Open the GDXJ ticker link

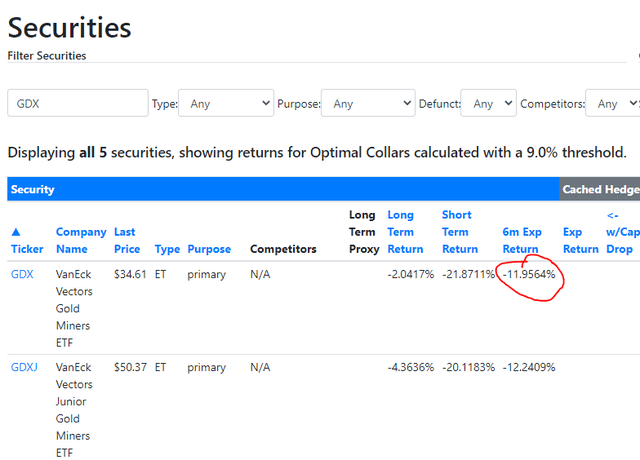pyautogui.click(x=24, y=367)
